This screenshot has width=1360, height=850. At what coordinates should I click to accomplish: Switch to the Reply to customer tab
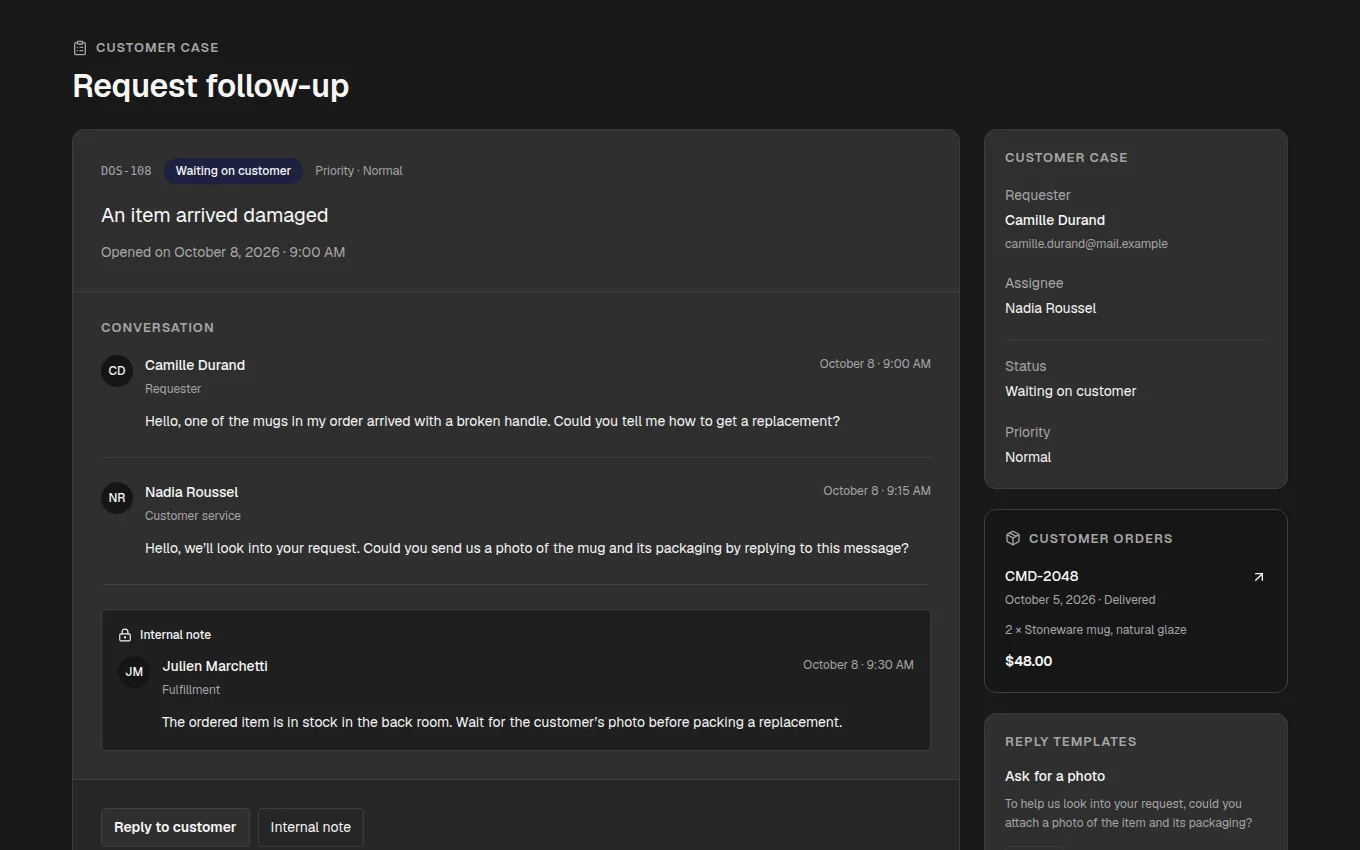[x=175, y=827]
